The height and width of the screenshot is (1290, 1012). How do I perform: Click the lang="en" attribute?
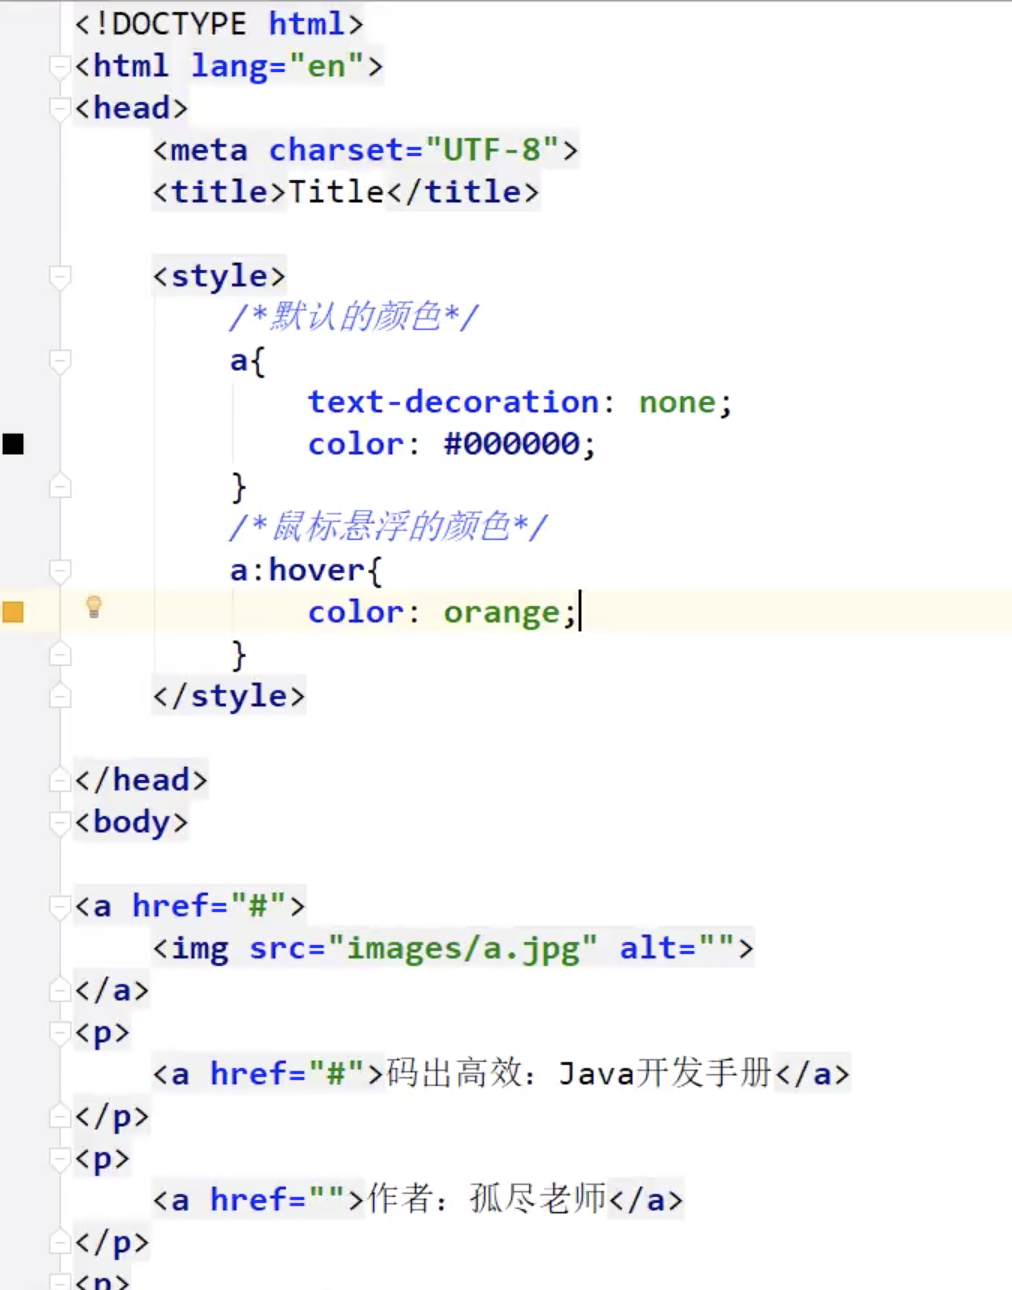tap(278, 67)
